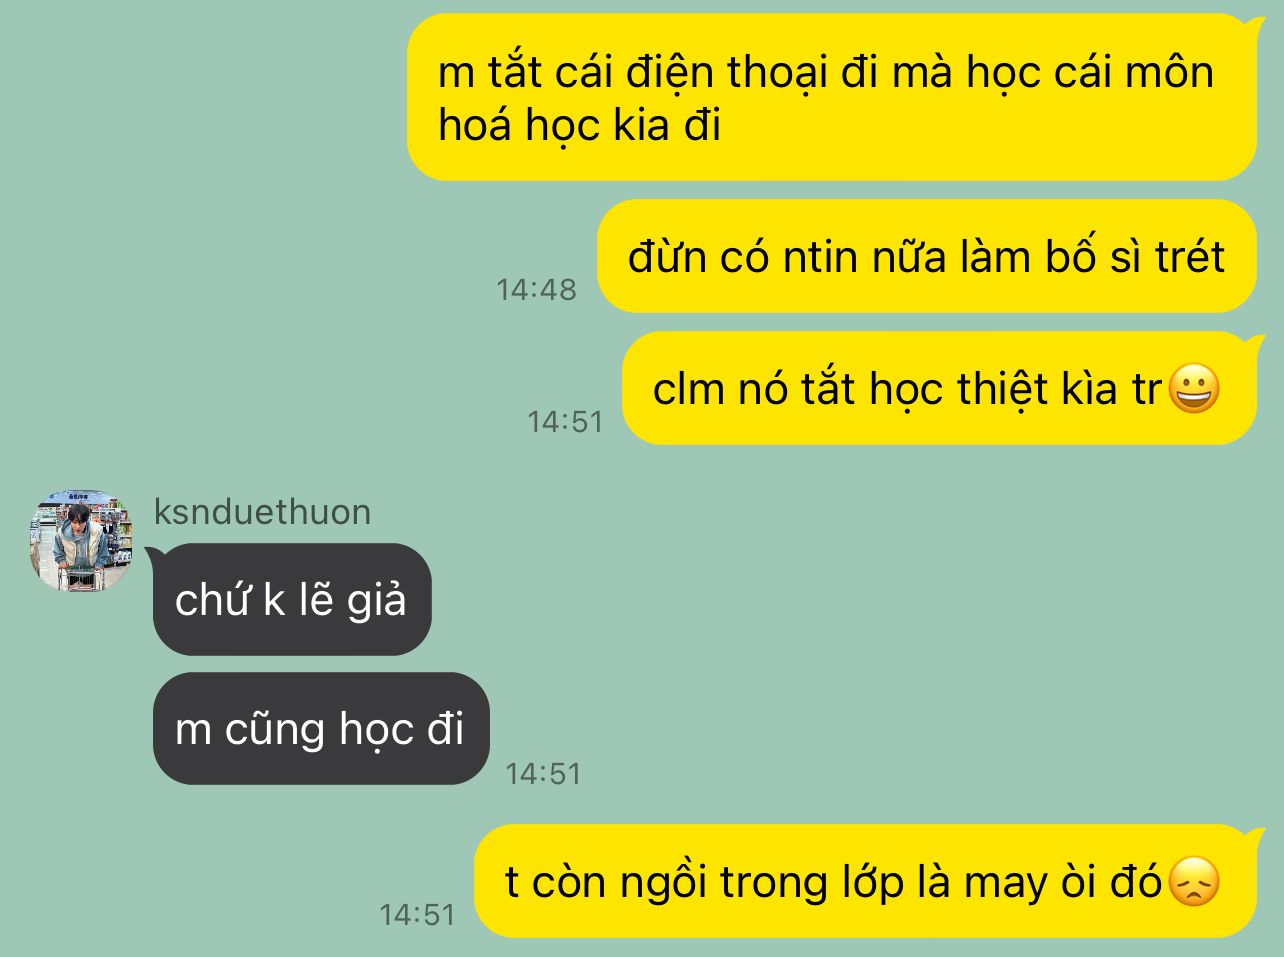Click the 14:51 timestamp after 'm cũng học đi'
The width and height of the screenshot is (1284, 957).
tap(543, 774)
